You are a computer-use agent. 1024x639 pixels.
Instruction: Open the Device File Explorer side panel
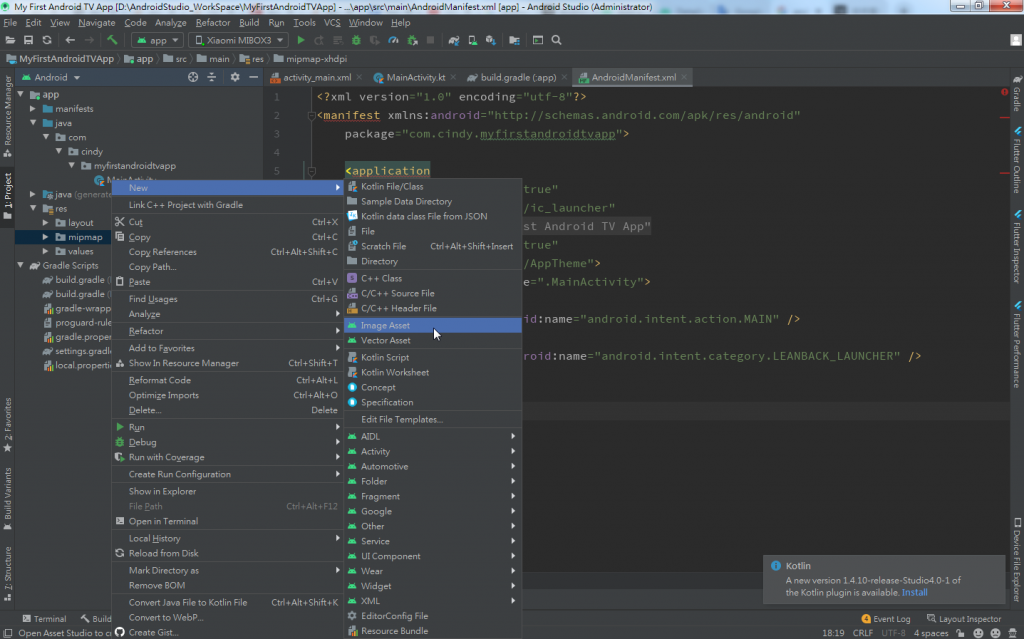(x=1017, y=559)
